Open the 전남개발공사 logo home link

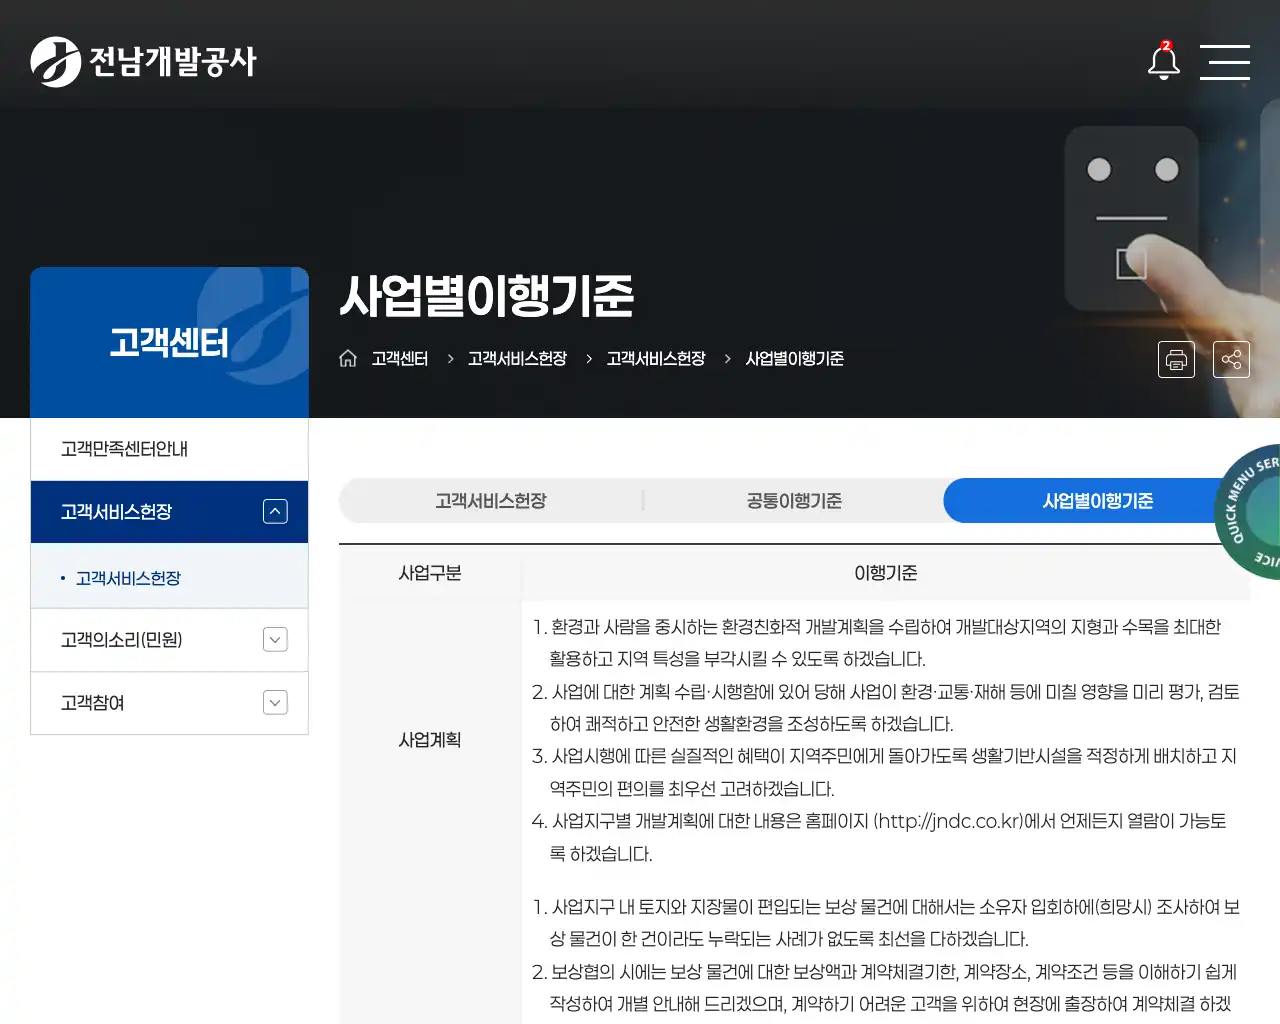point(144,62)
